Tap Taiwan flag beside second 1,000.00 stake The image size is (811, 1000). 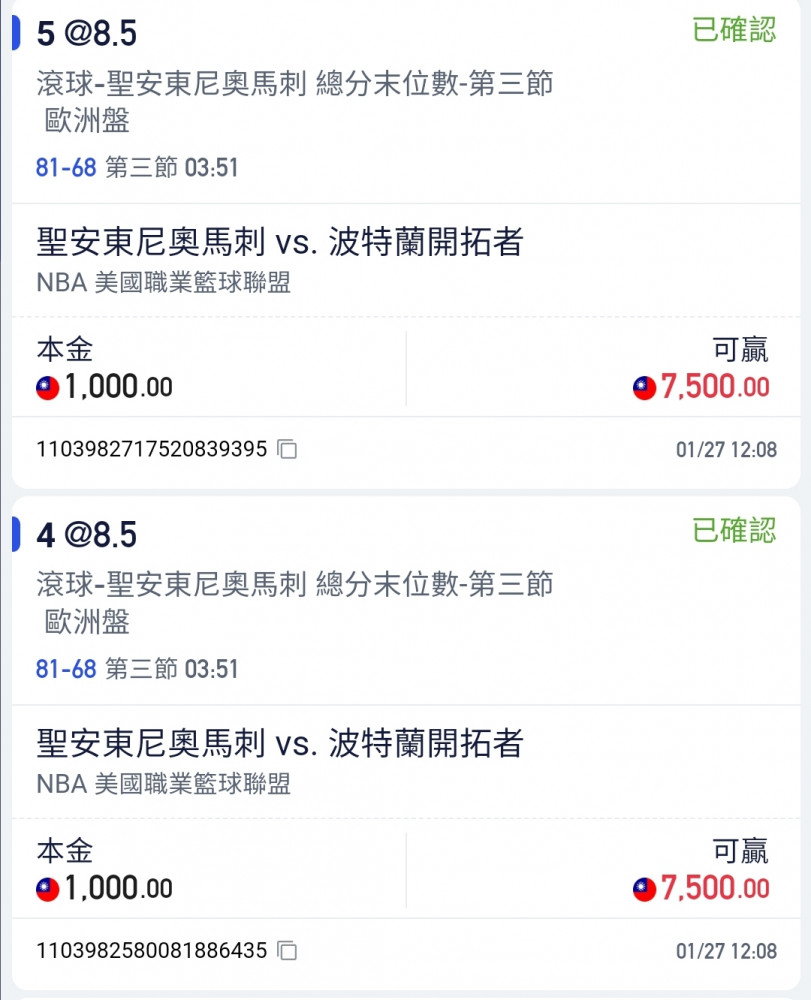48,889
